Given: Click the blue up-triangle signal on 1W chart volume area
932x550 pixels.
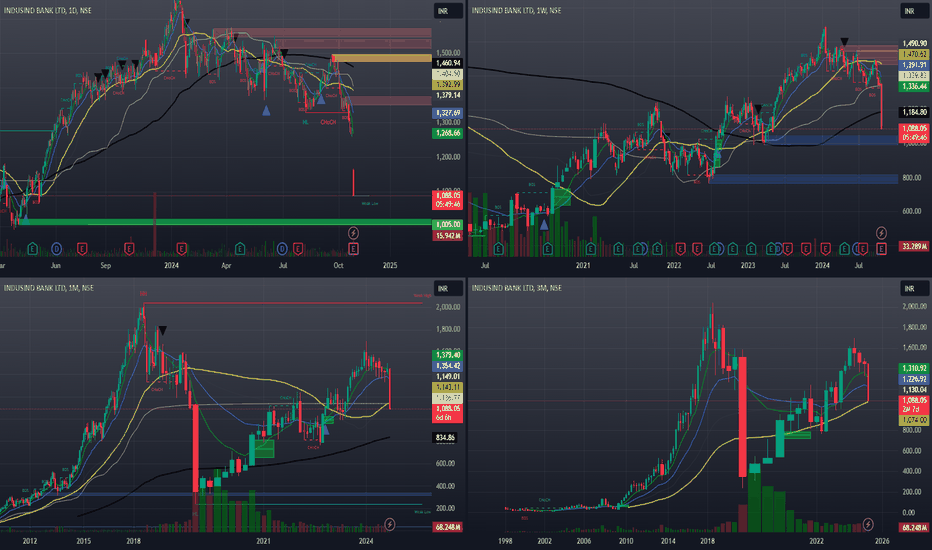Looking at the screenshot, I should [x=543, y=225].
